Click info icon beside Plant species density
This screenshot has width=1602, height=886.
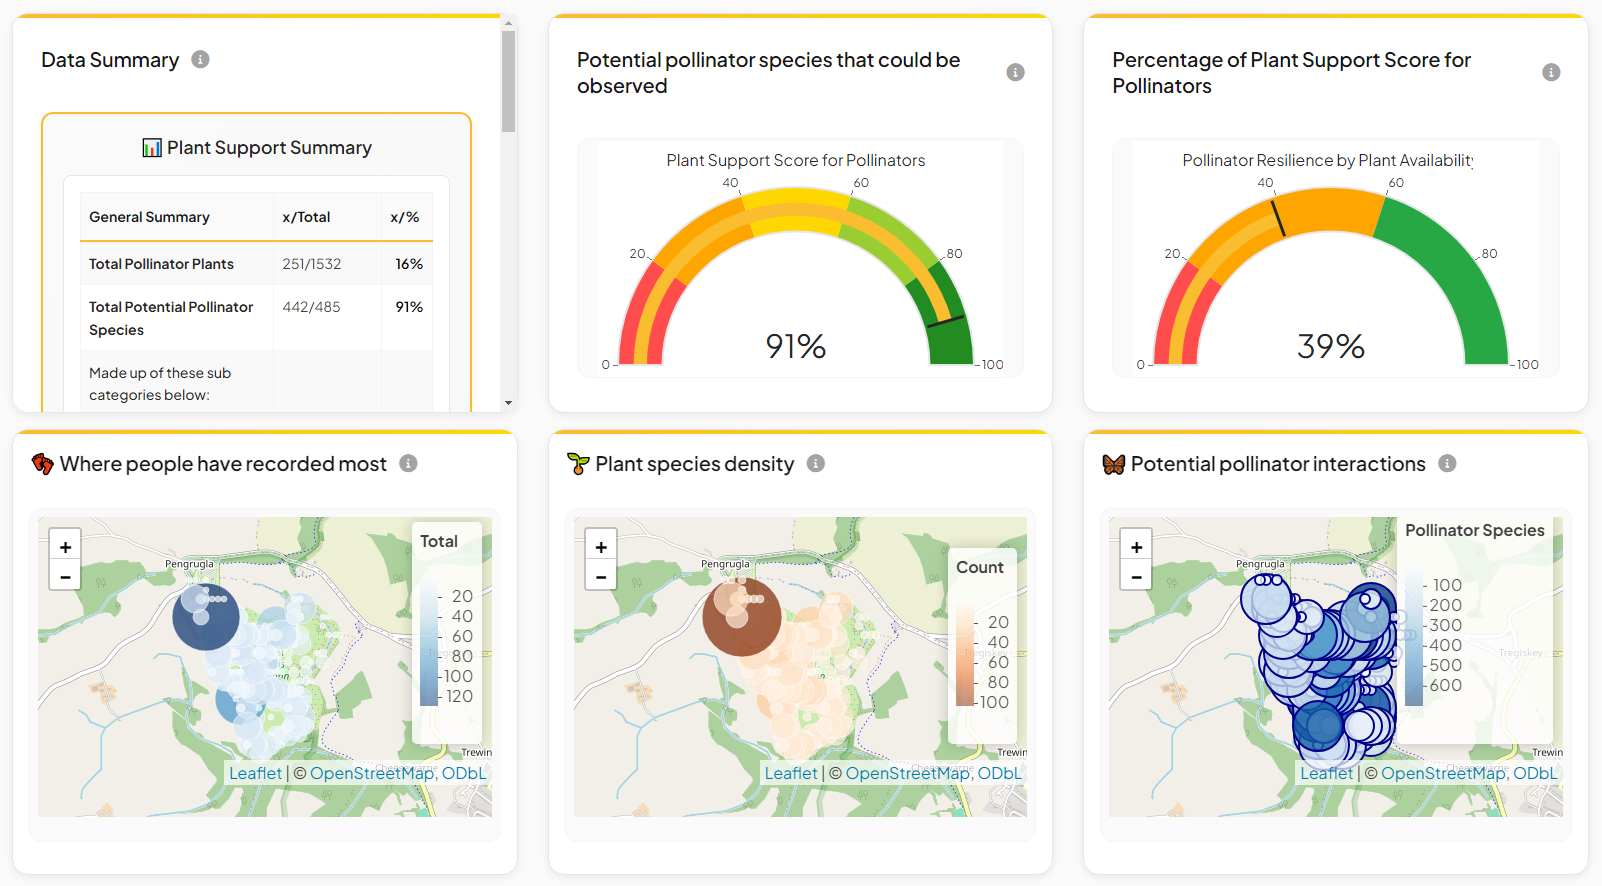[x=816, y=464]
